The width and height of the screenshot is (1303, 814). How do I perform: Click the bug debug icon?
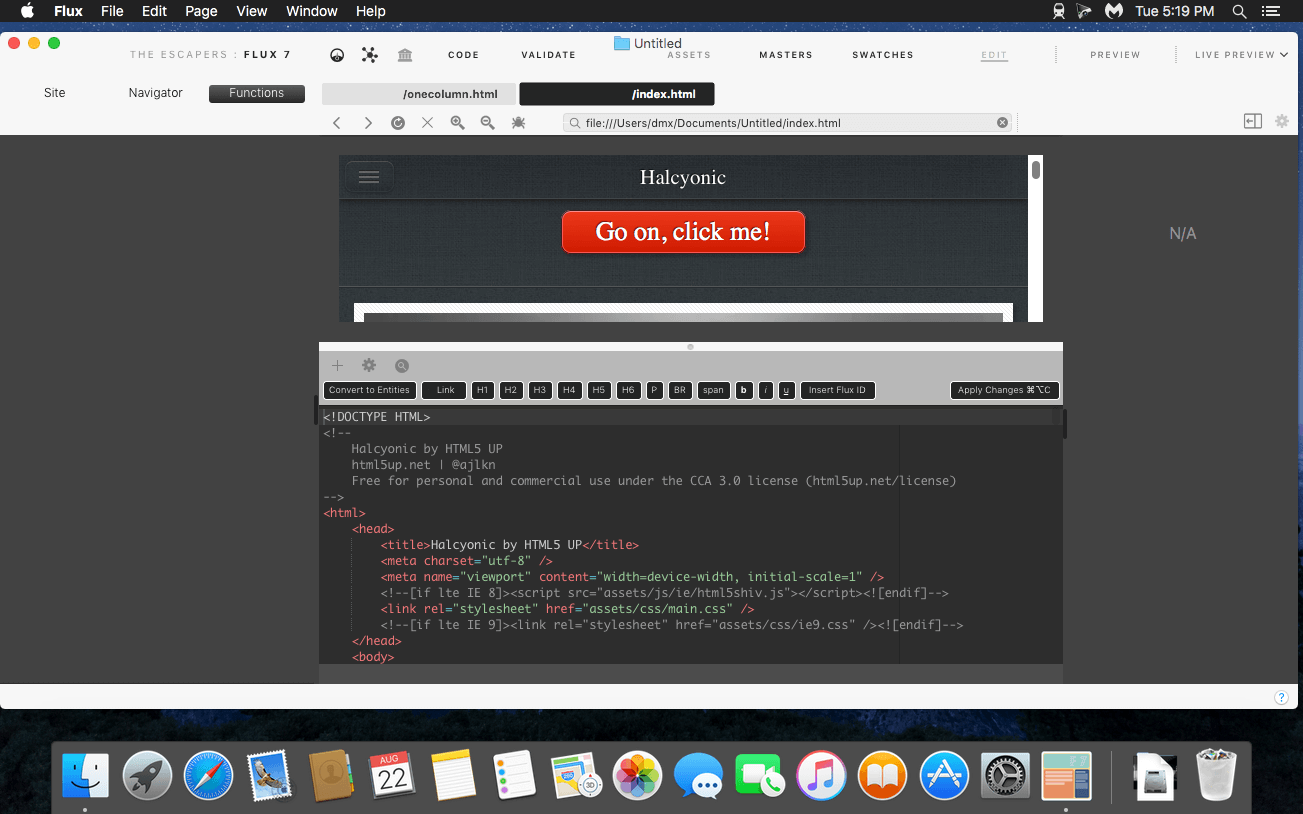(518, 123)
